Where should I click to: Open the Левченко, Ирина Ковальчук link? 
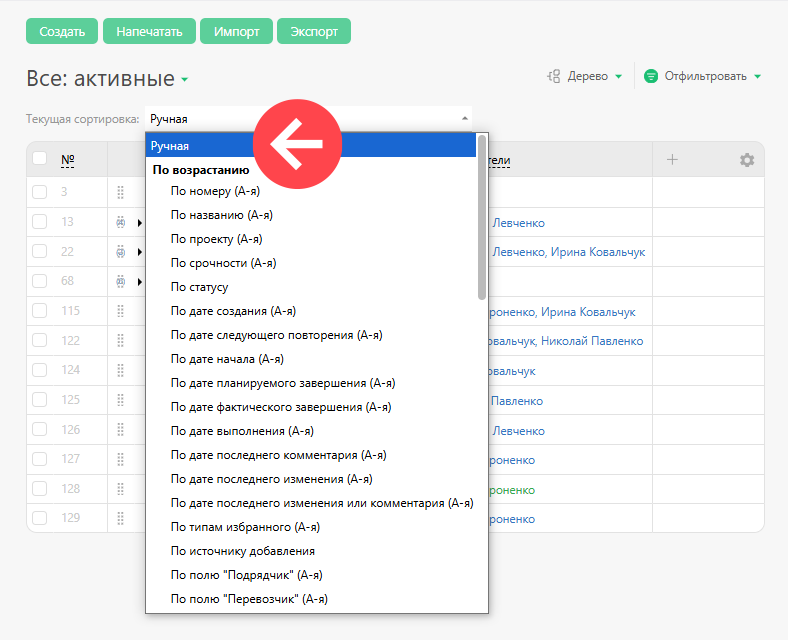tap(568, 252)
